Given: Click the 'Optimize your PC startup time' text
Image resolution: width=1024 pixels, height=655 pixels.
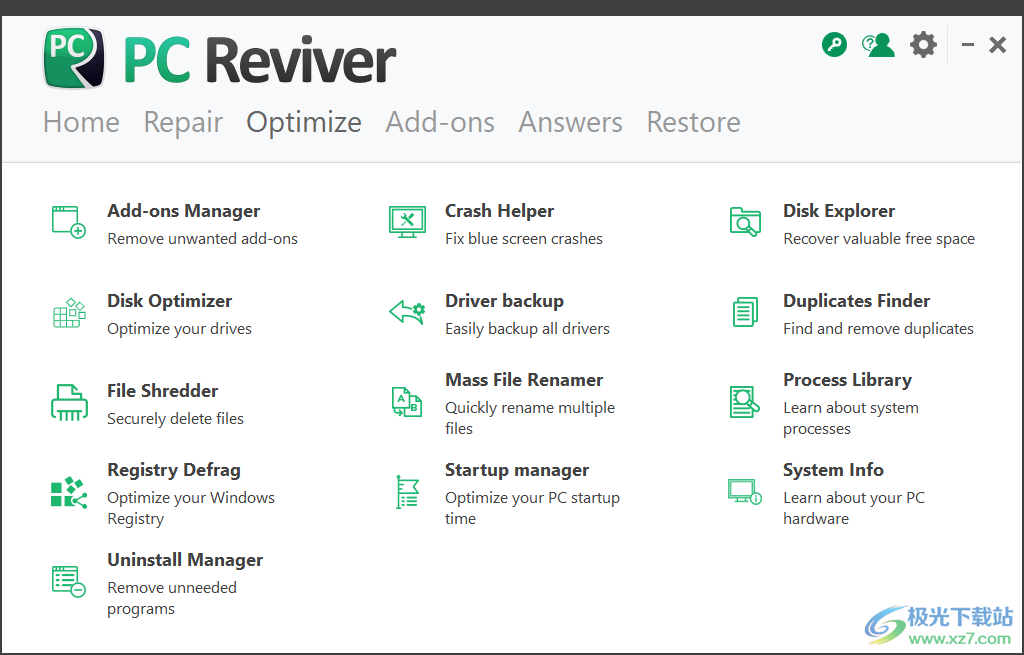Looking at the screenshot, I should [x=532, y=508].
